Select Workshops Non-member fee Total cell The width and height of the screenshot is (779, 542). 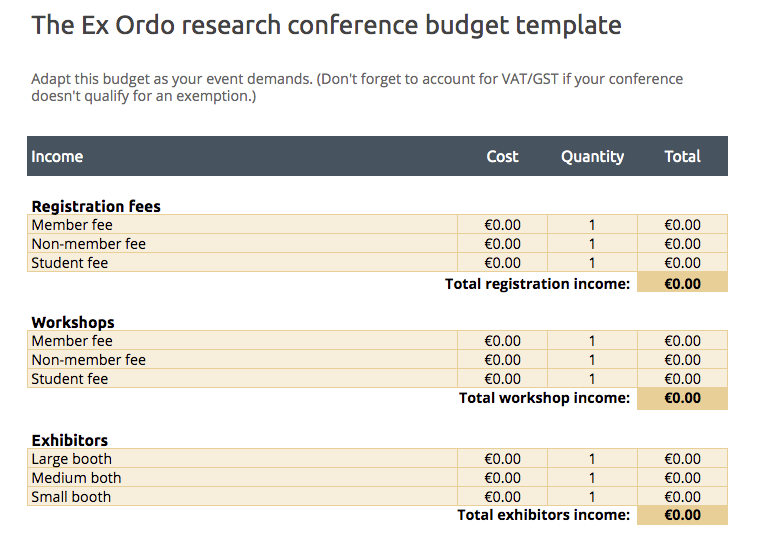682,360
